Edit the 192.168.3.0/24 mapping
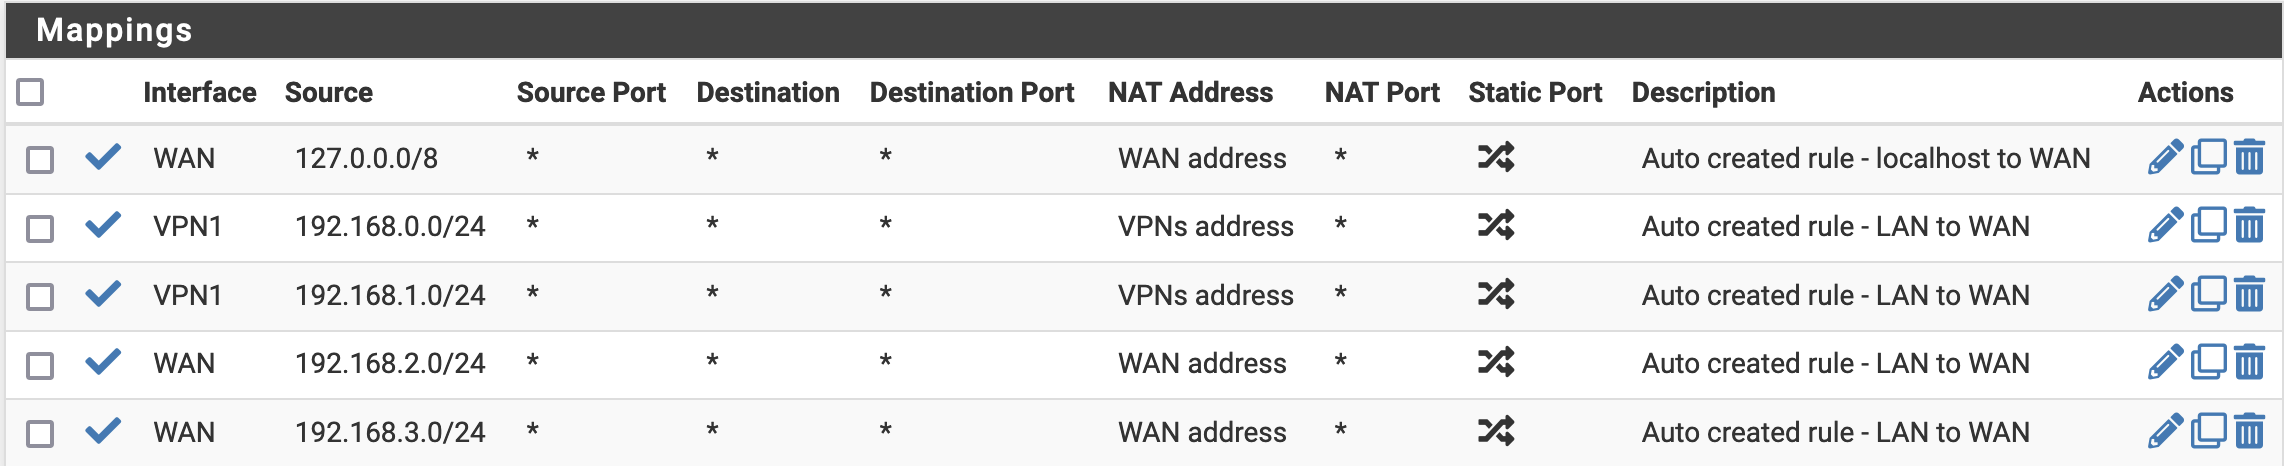 pyautogui.click(x=2164, y=431)
